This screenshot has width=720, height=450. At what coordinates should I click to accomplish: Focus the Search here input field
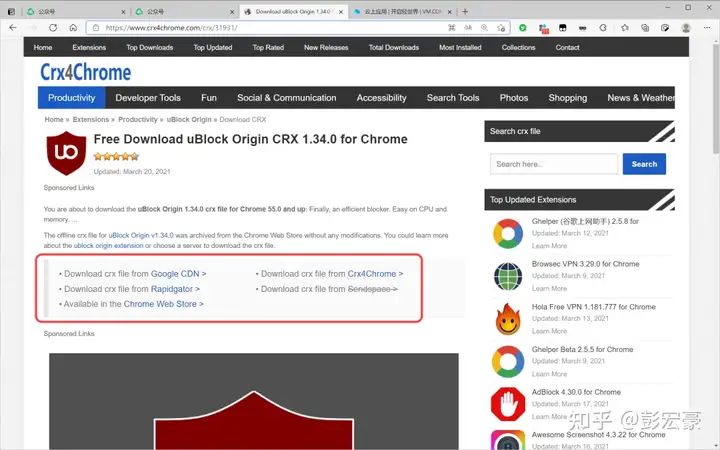[554, 164]
